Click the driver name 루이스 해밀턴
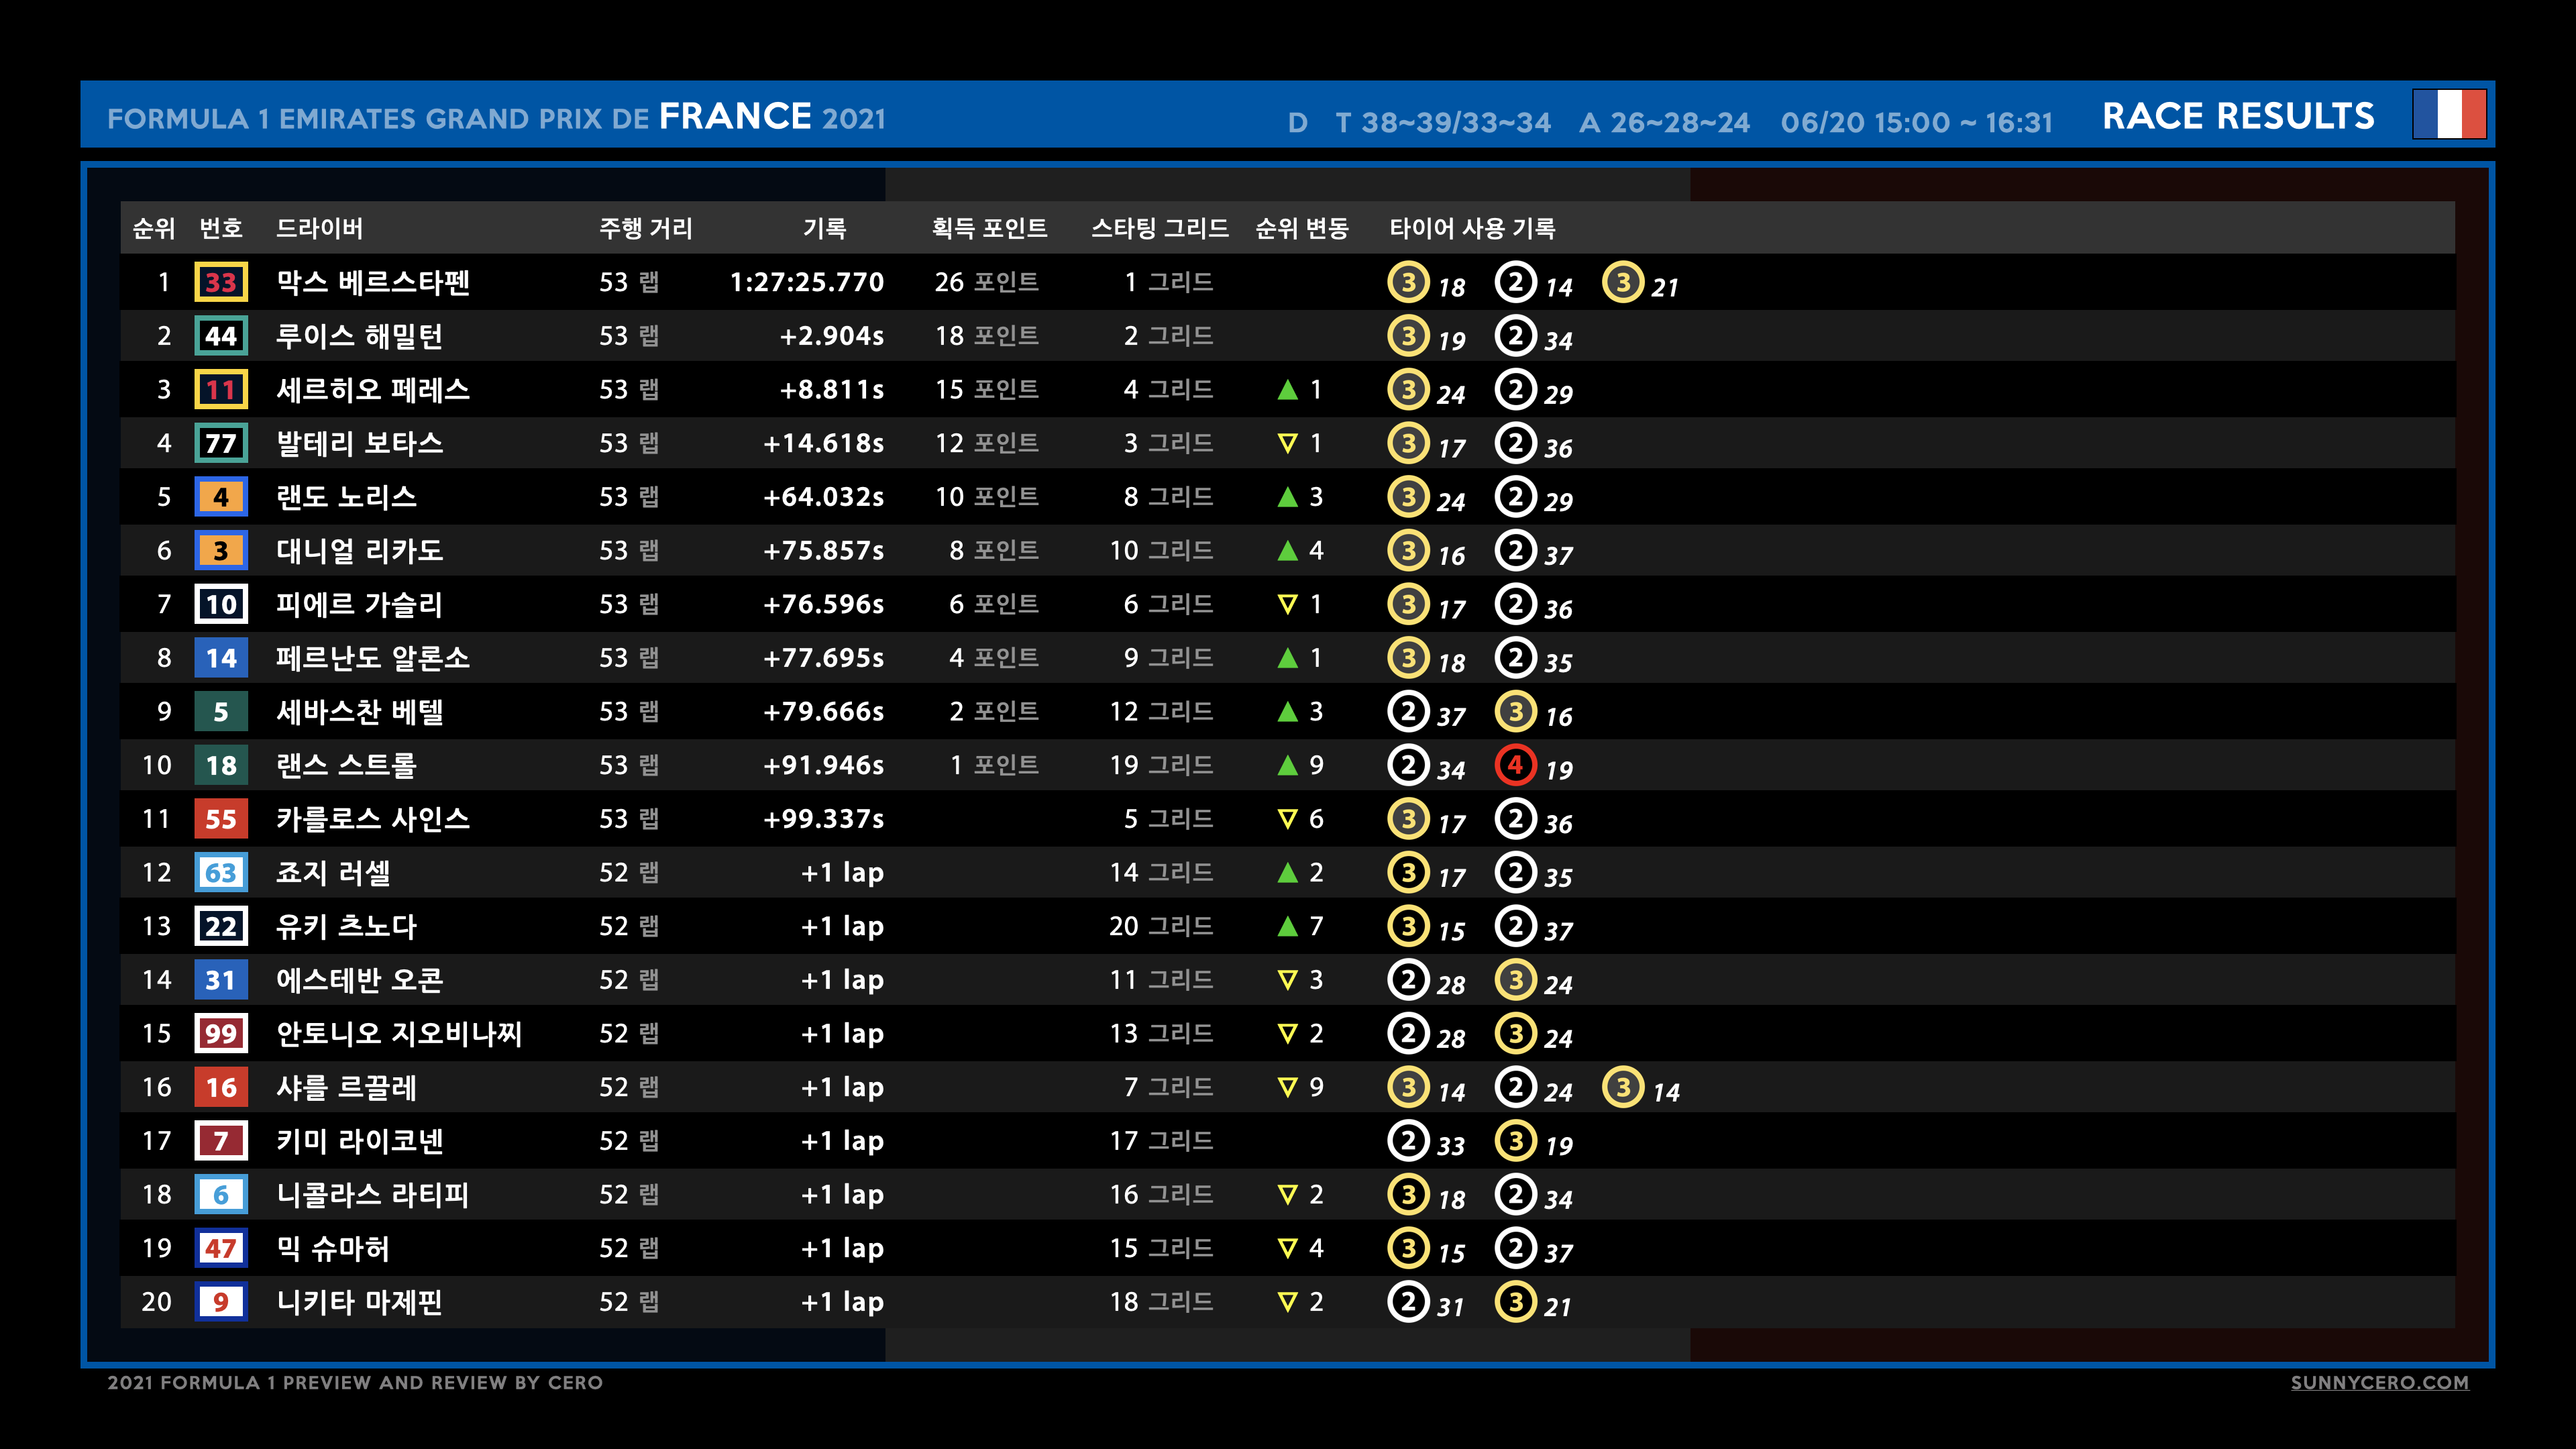The image size is (2576, 1449). (x=360, y=336)
